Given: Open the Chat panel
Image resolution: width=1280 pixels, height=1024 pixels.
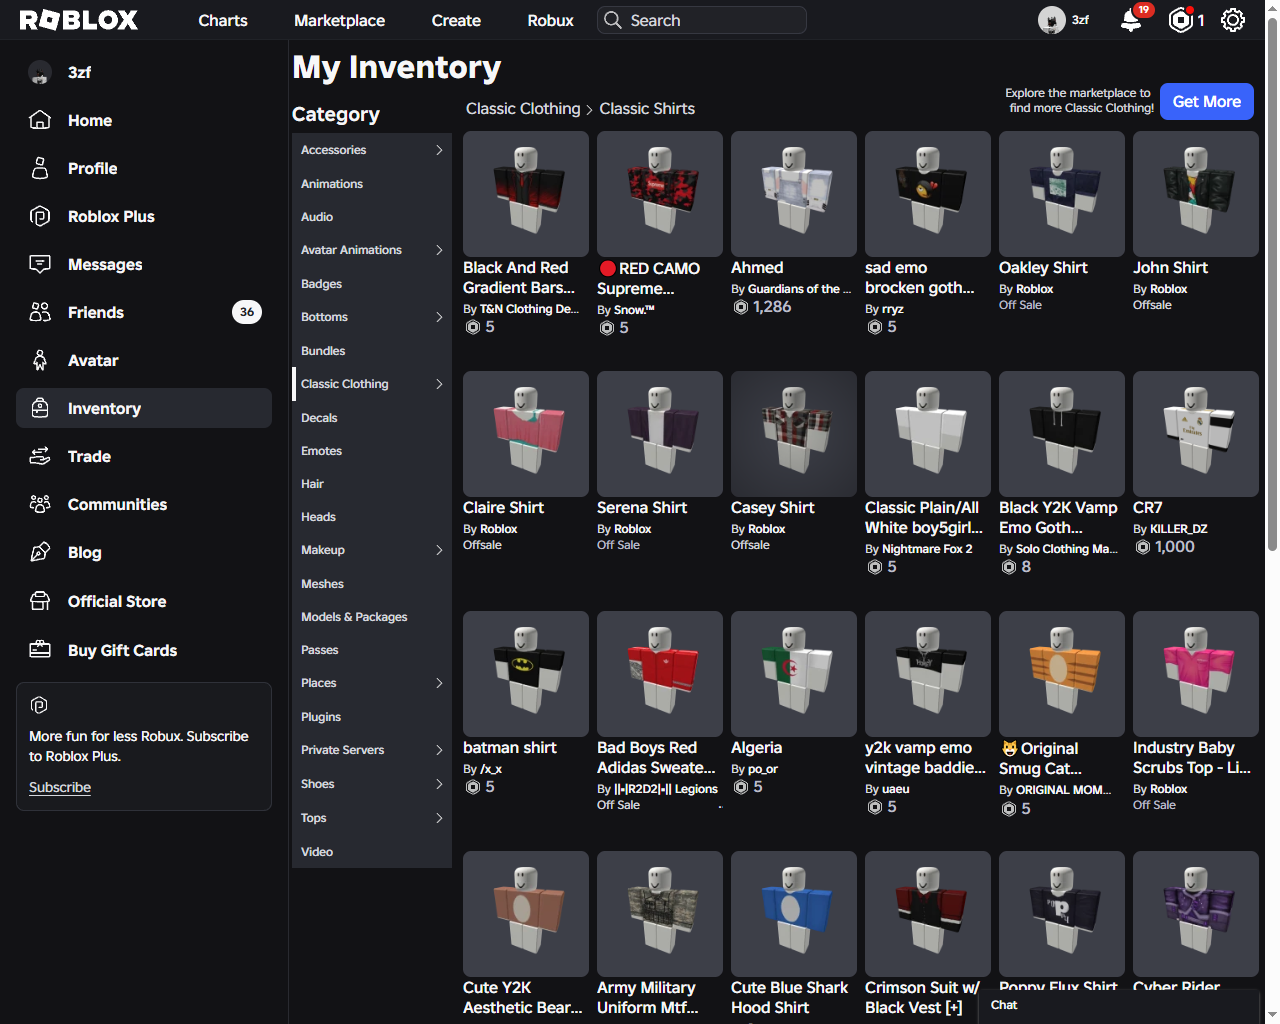Looking at the screenshot, I should pos(1120,1006).
